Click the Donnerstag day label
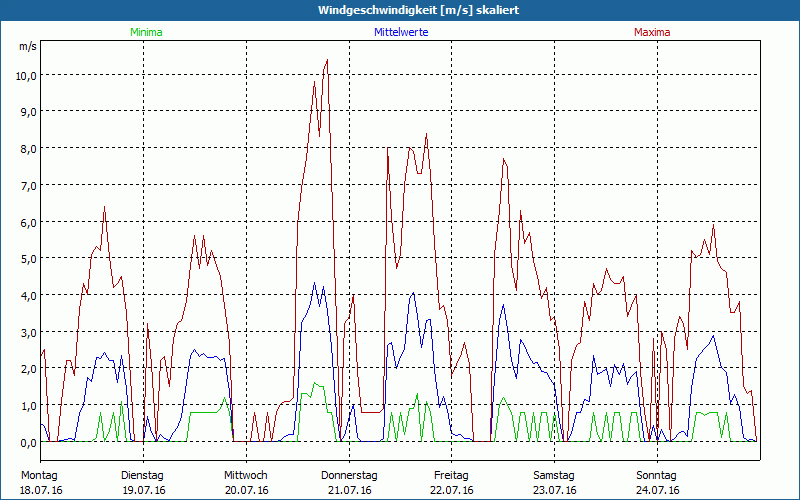 [349, 476]
